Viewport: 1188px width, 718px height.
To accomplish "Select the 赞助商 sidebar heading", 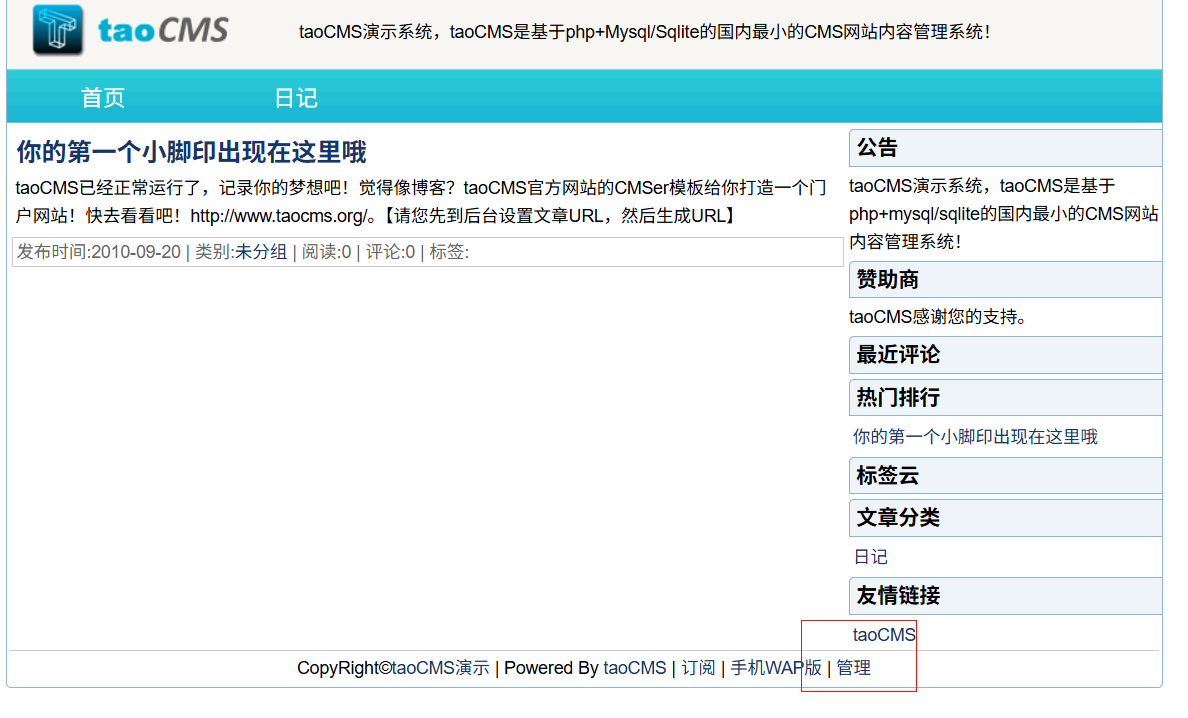I will pyautogui.click(x=887, y=280).
